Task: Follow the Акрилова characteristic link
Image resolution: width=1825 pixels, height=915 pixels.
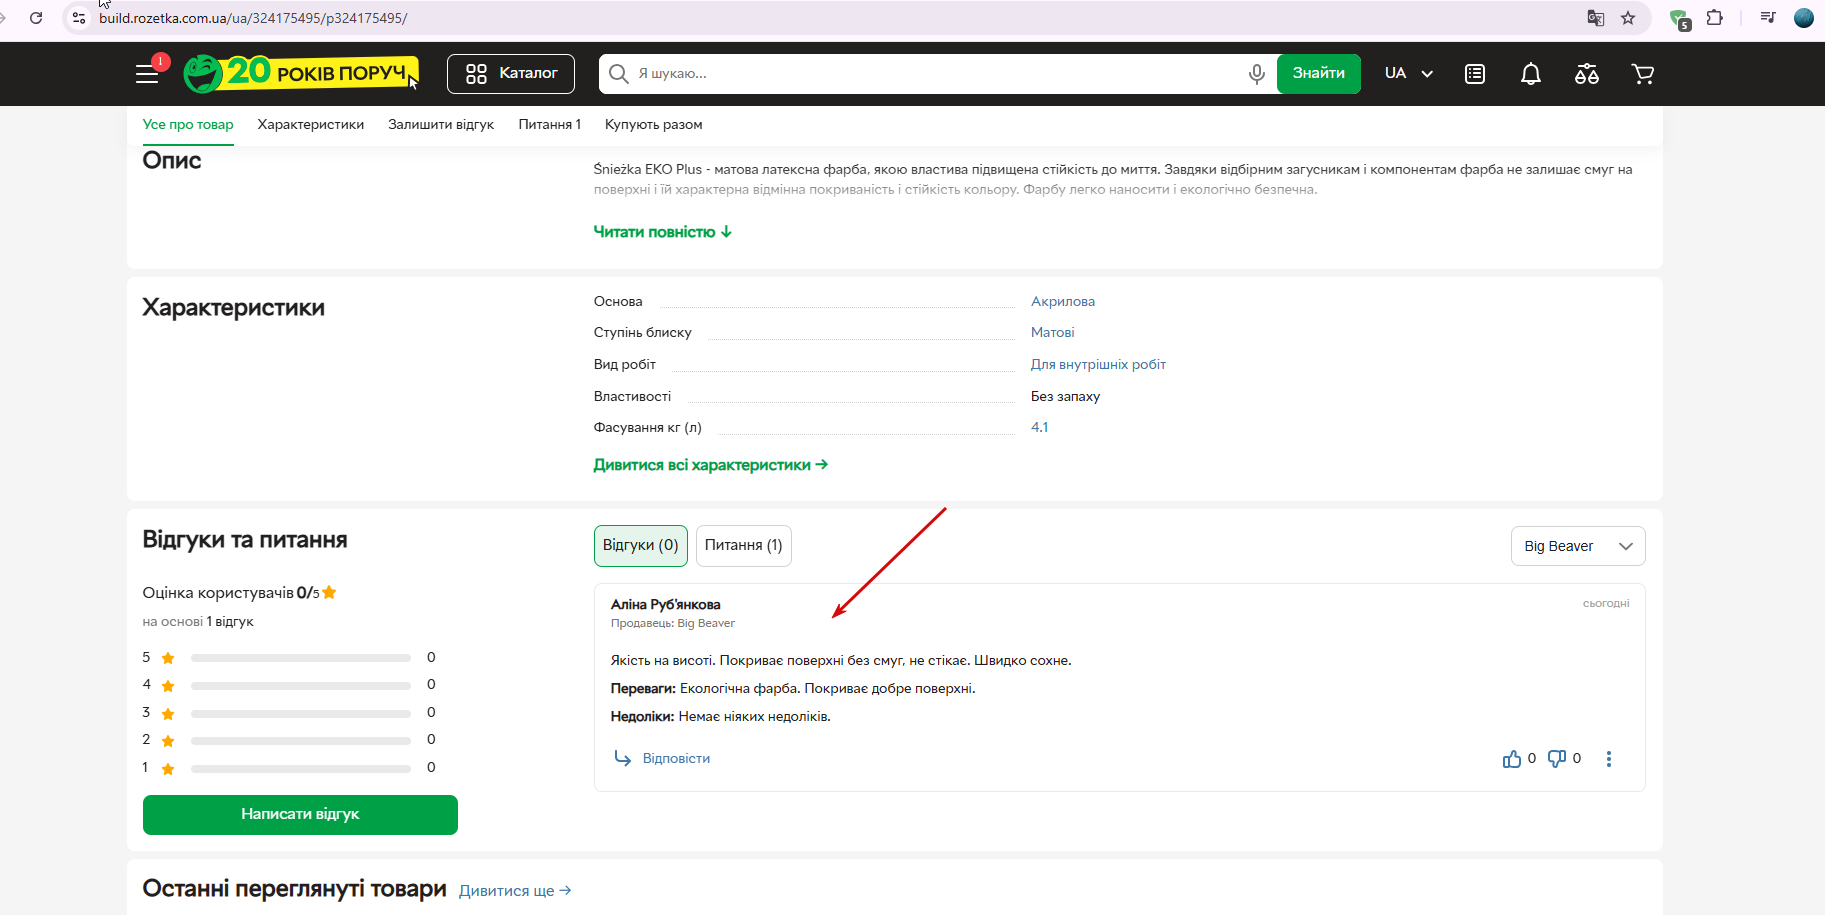Action: (x=1063, y=301)
